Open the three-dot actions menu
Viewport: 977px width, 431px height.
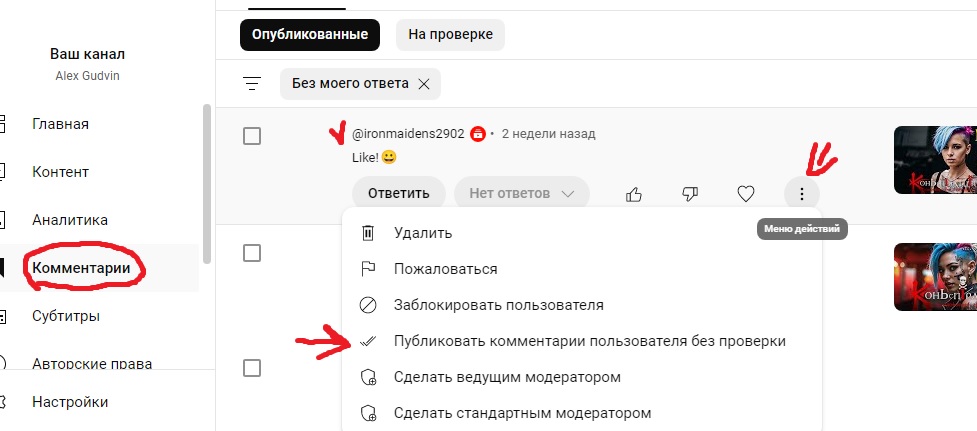[x=802, y=194]
